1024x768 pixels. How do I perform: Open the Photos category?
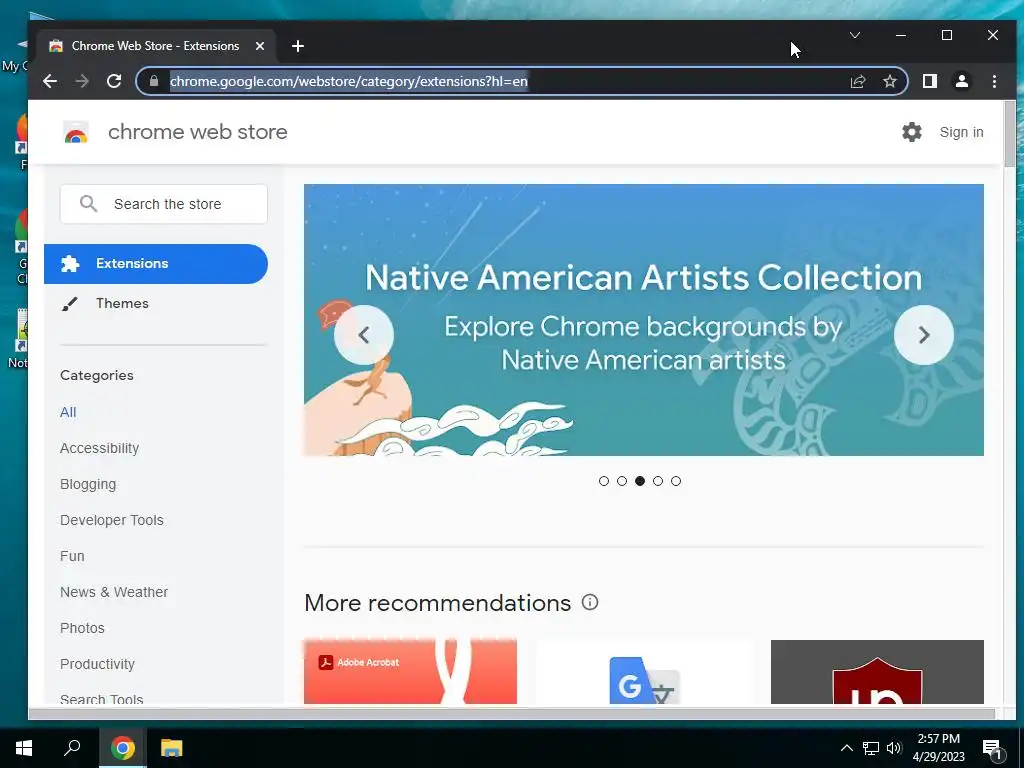[x=82, y=628]
